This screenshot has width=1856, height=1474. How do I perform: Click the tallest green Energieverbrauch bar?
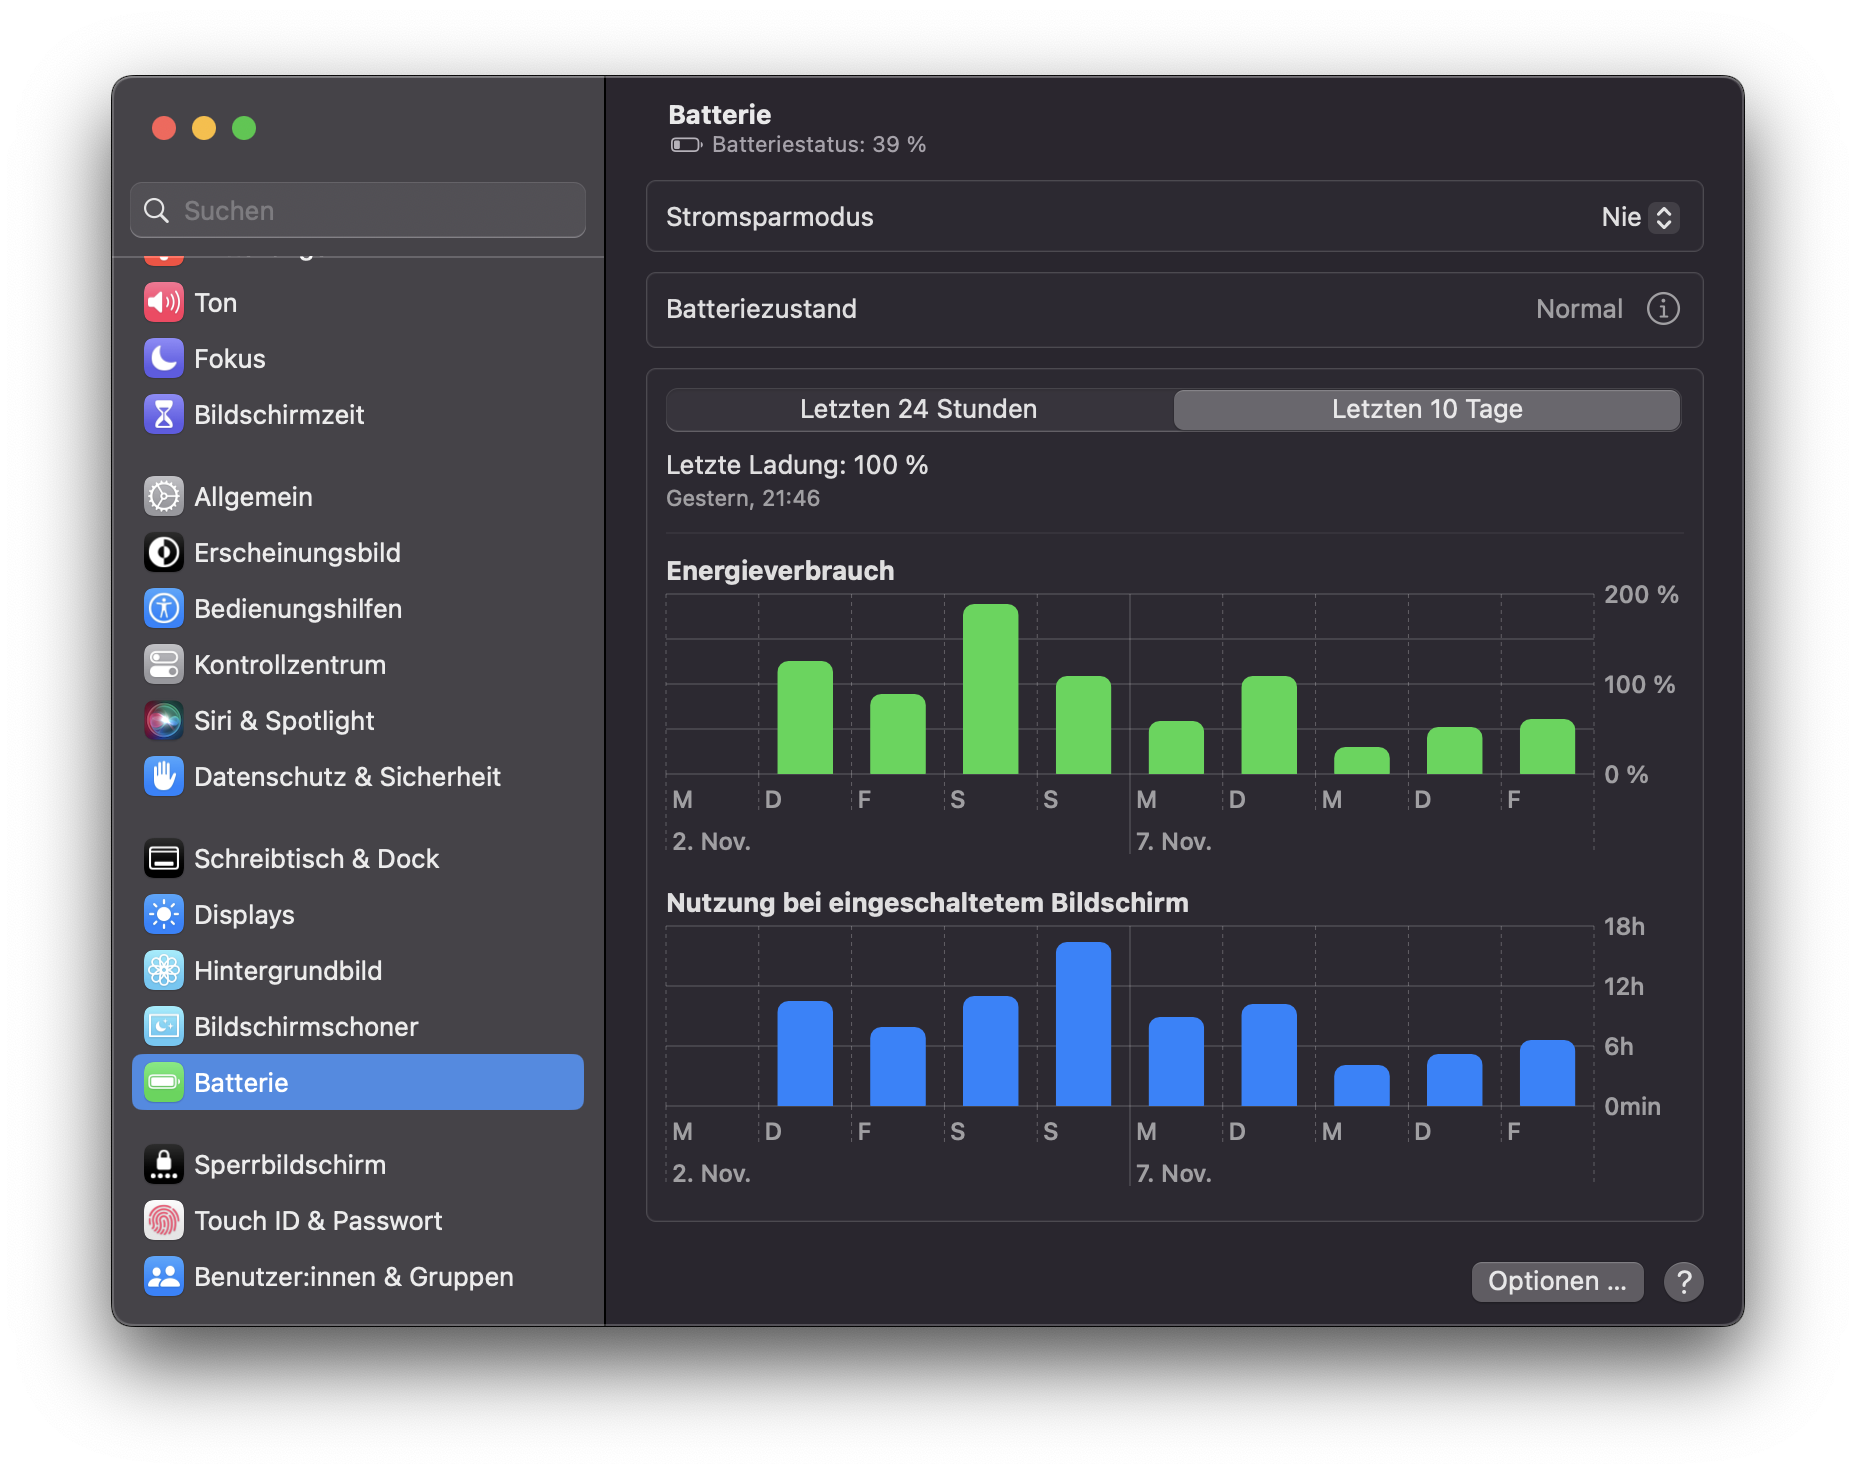(x=990, y=689)
